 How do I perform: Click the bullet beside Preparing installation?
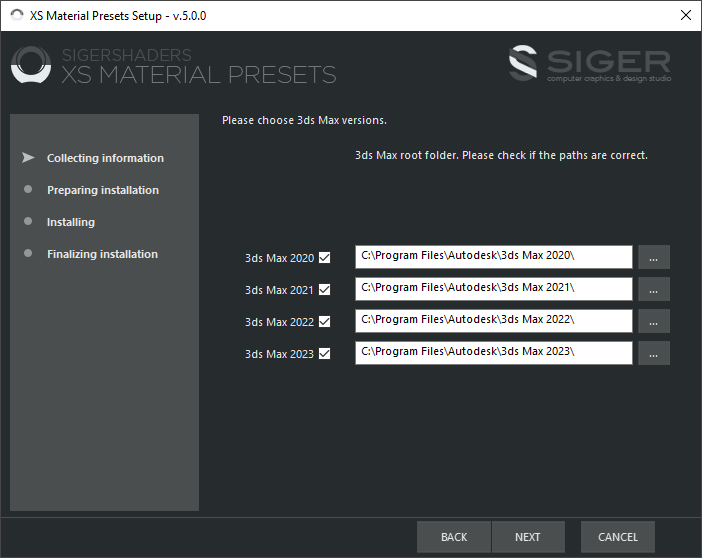click(x=28, y=189)
